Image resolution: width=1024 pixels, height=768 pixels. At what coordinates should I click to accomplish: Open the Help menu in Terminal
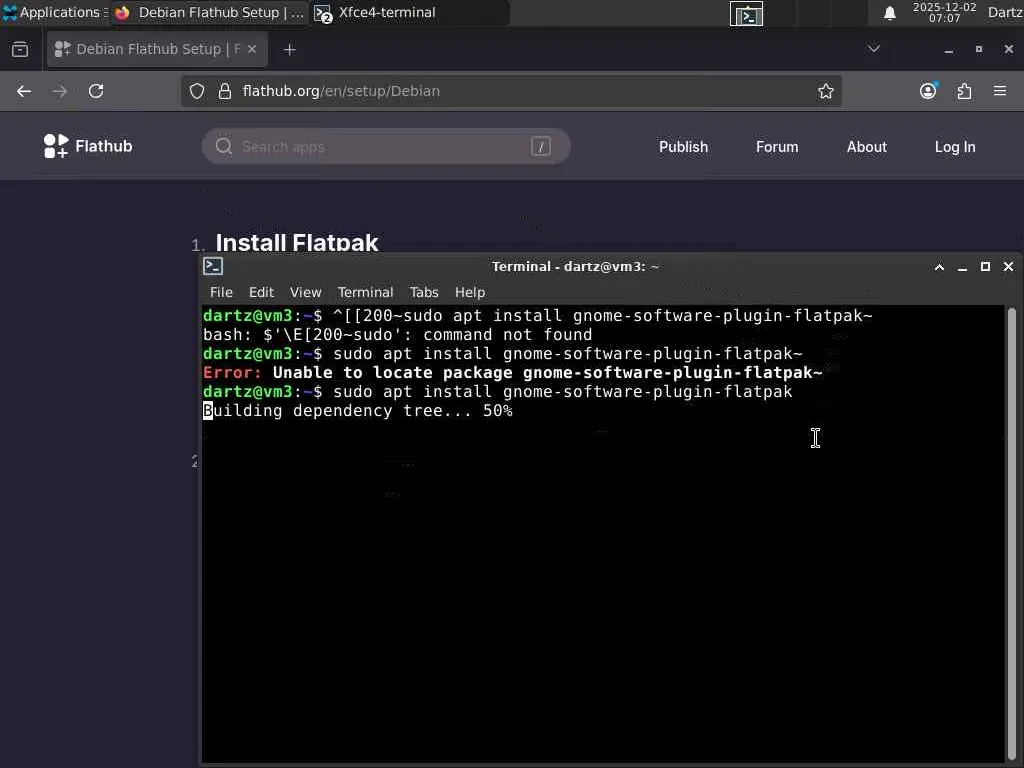(x=470, y=293)
